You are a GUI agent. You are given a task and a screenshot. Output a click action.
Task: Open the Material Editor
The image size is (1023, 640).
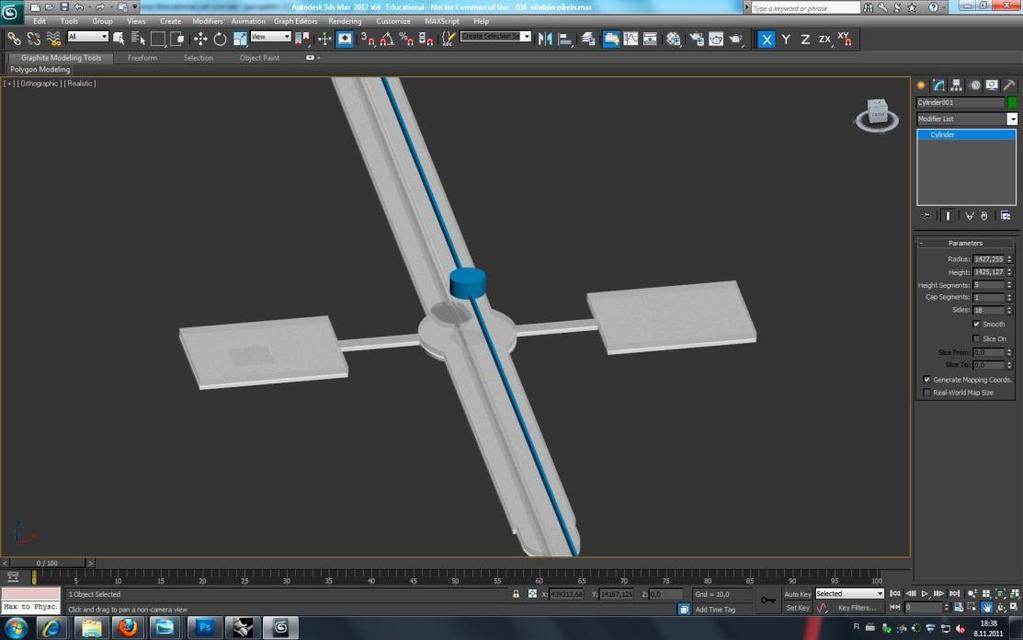click(673, 39)
